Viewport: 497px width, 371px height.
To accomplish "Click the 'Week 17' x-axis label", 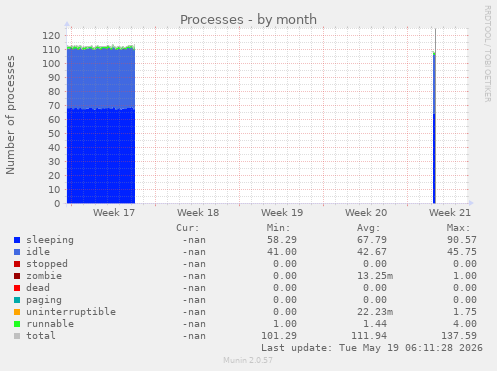I will (114, 213).
